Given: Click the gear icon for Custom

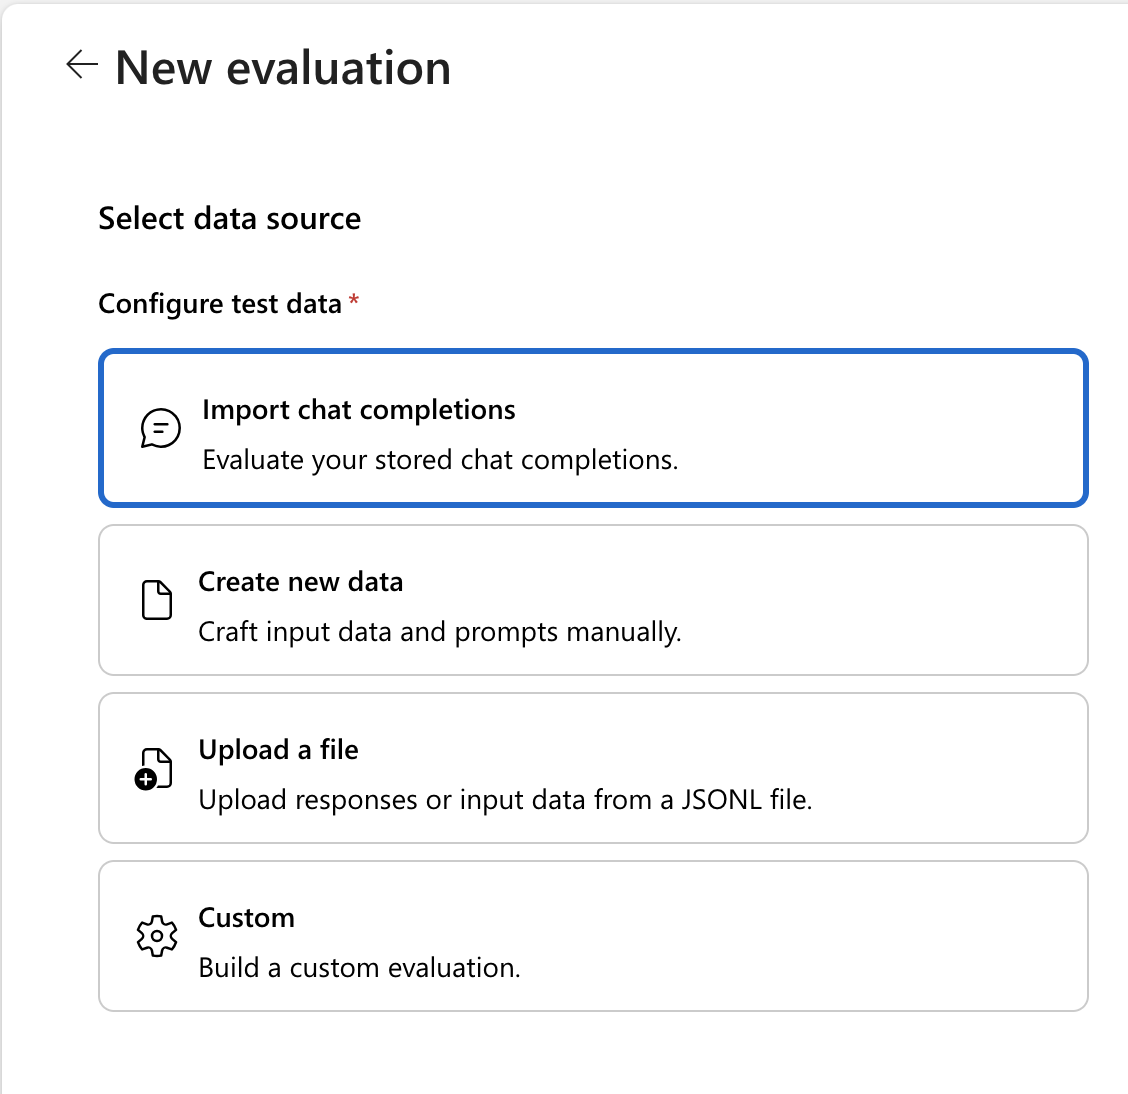Looking at the screenshot, I should pyautogui.click(x=157, y=936).
